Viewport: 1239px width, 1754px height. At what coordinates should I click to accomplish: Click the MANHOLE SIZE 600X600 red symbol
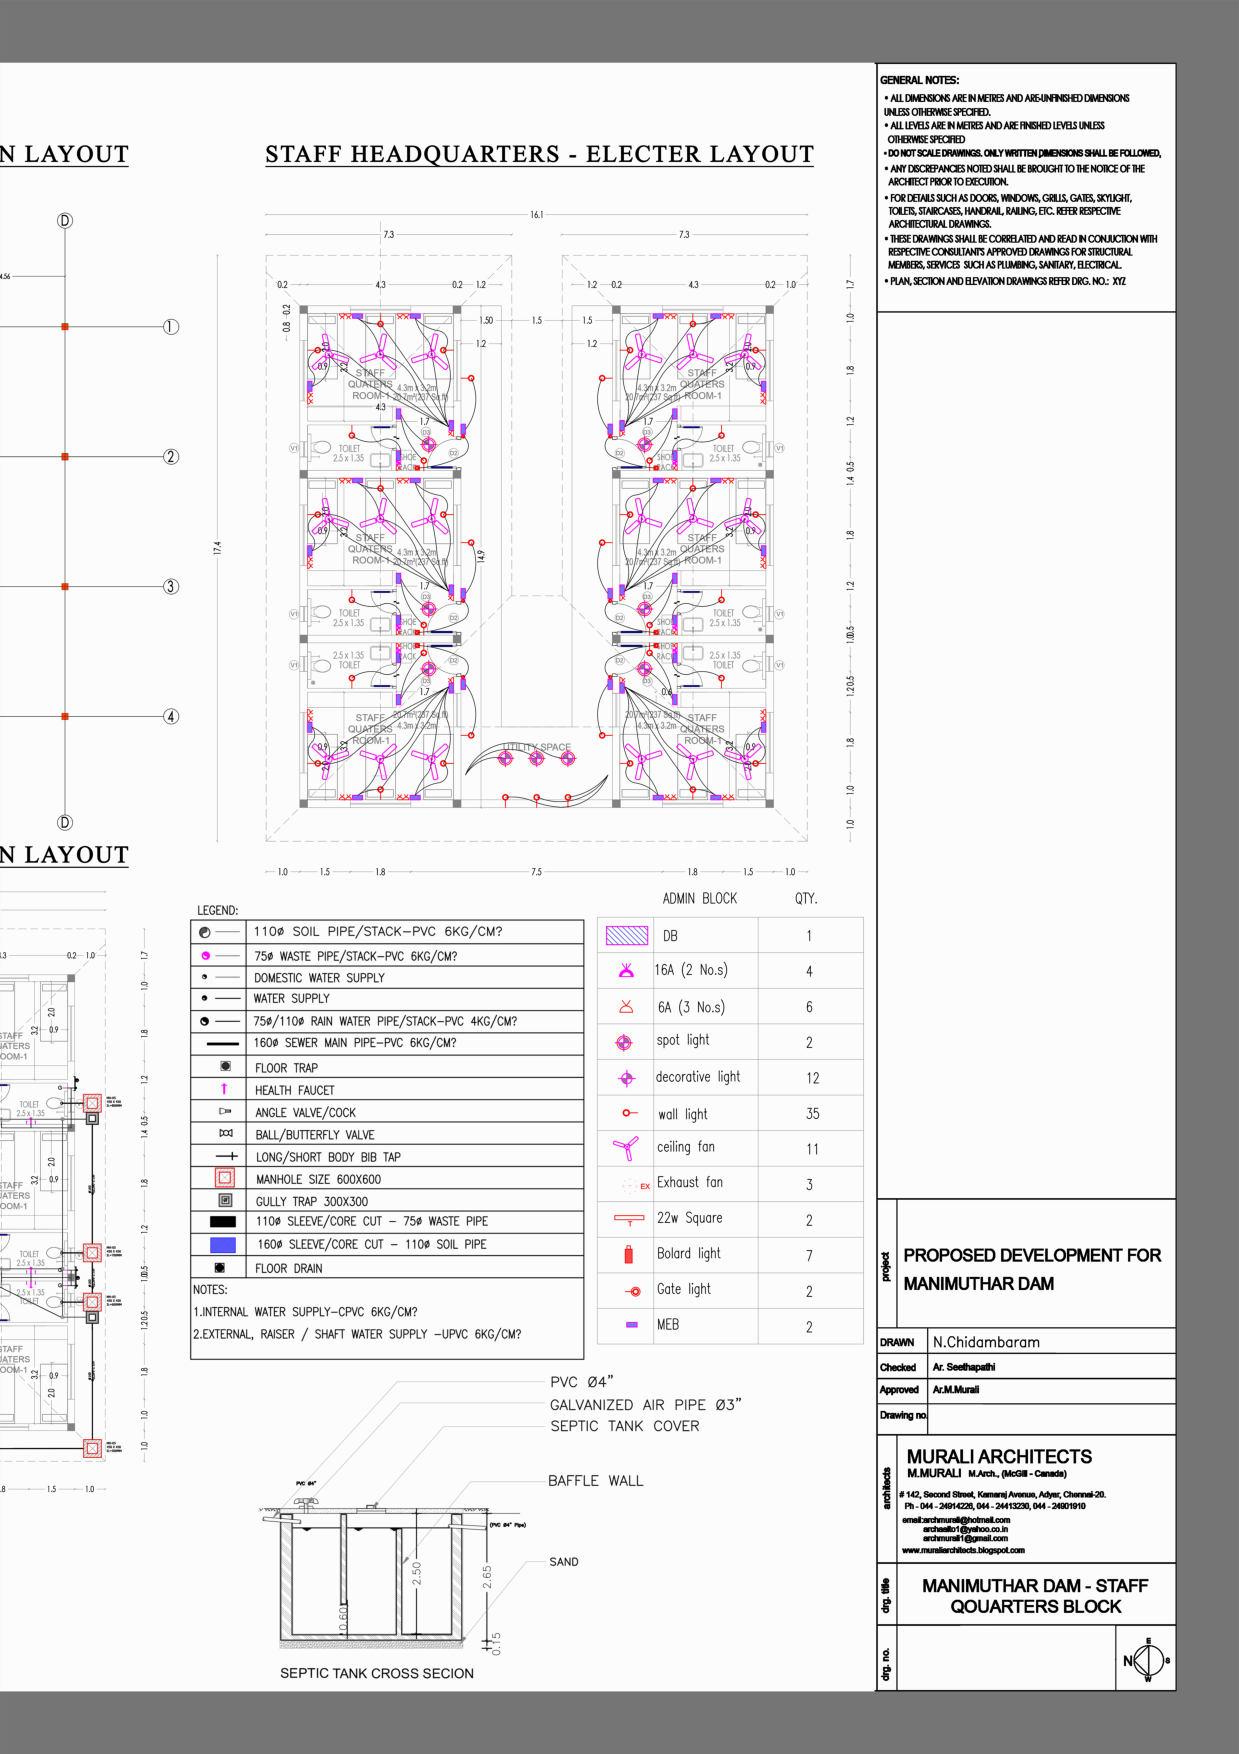225,1178
